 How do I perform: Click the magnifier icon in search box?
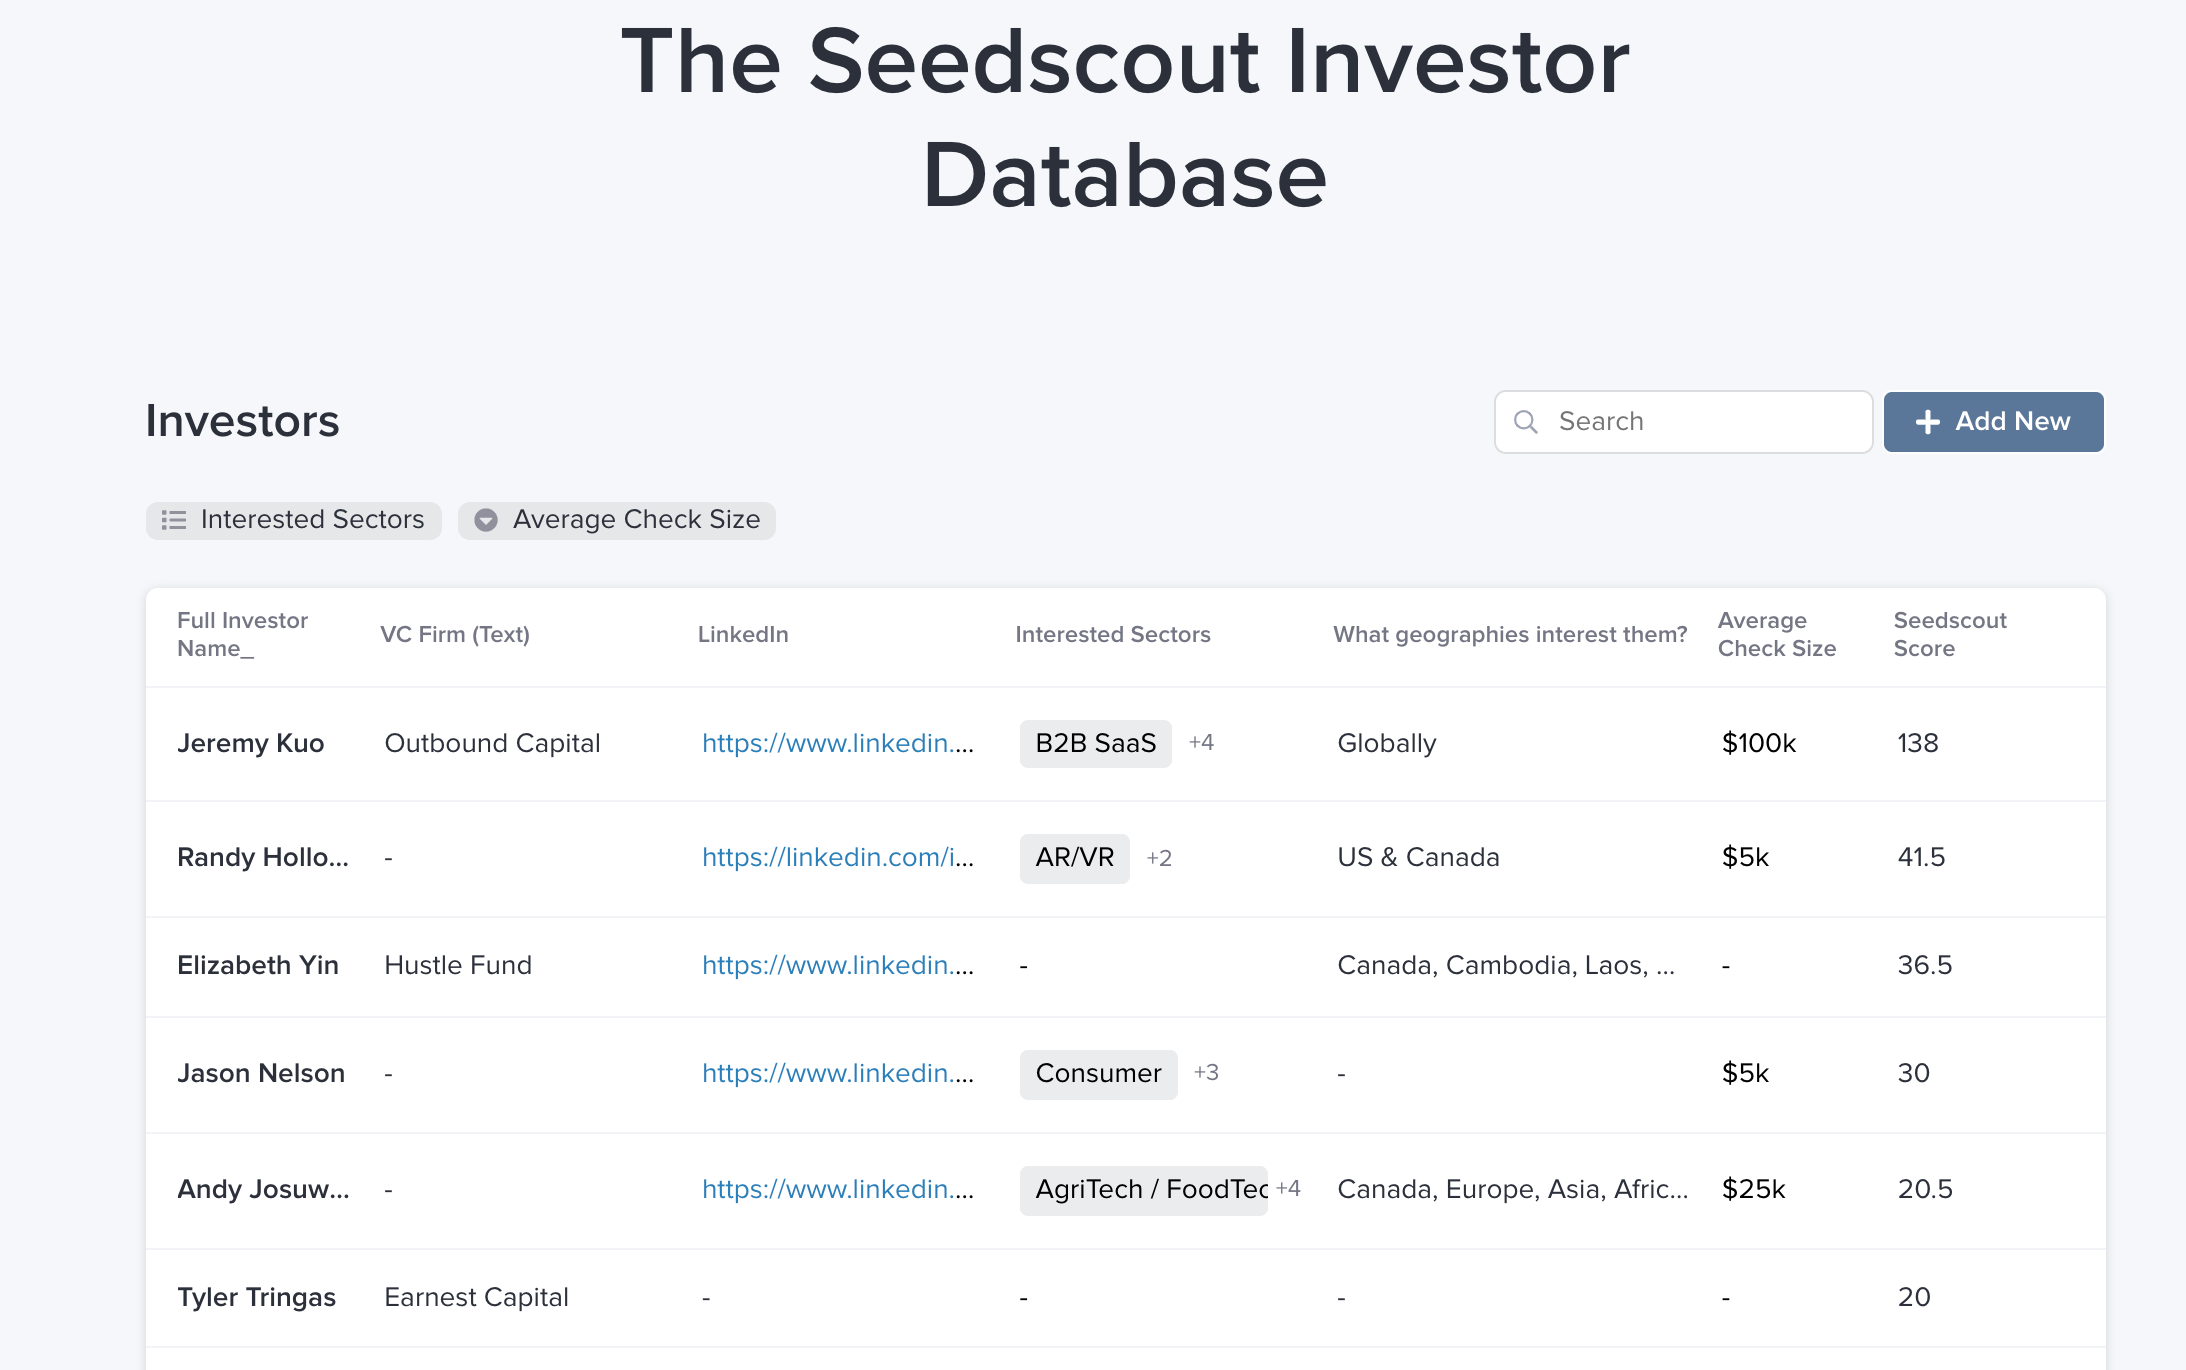tap(1526, 422)
